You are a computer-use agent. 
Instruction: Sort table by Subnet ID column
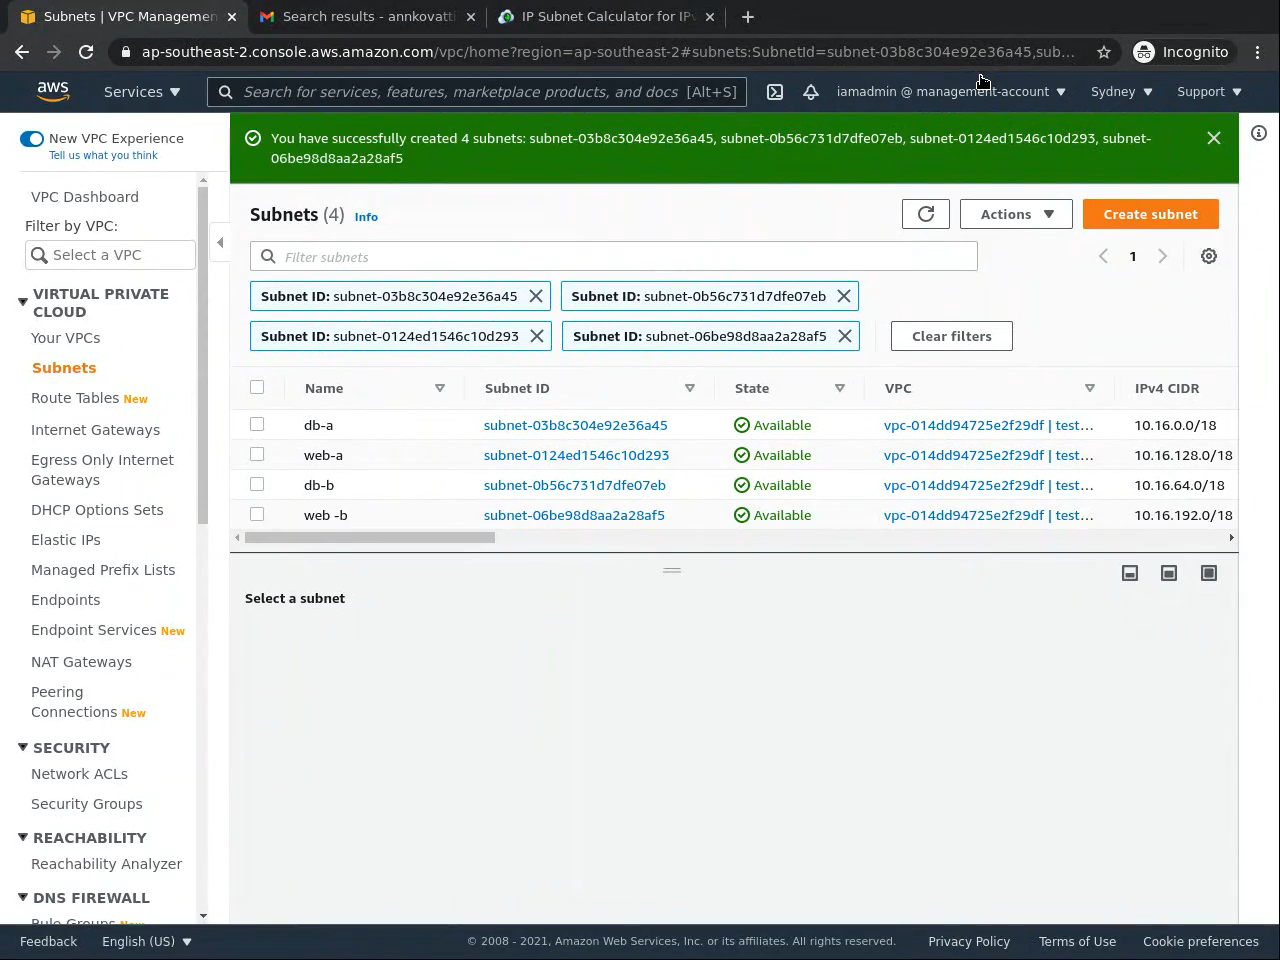tap(690, 388)
